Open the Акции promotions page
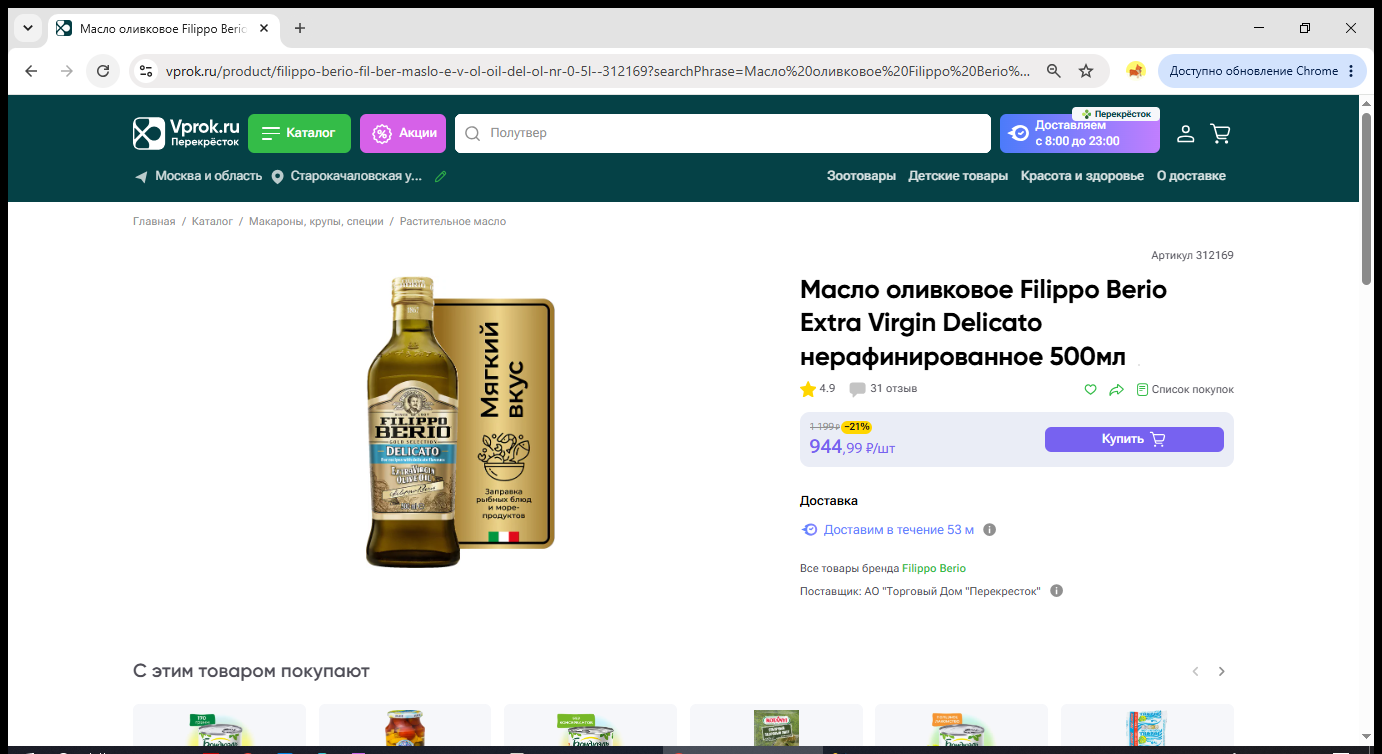Viewport: 1382px width, 754px height. pyautogui.click(x=403, y=133)
